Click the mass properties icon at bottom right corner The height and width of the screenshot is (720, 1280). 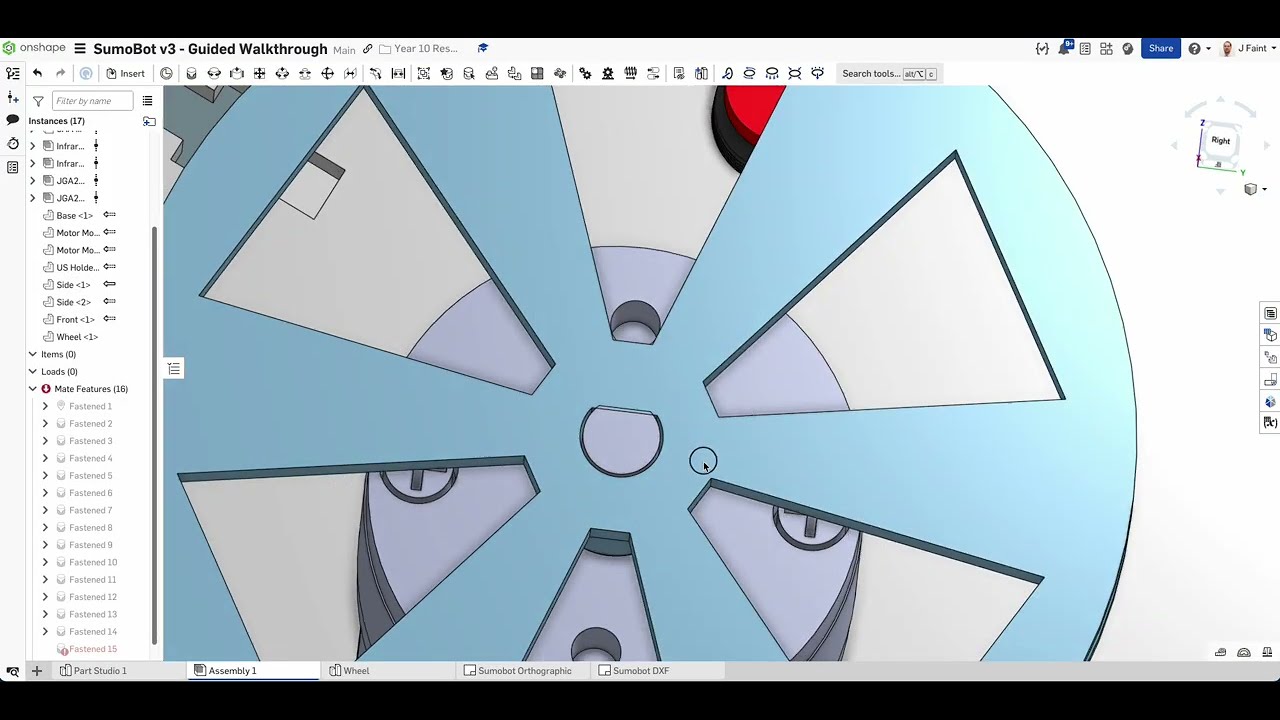click(x=1267, y=653)
